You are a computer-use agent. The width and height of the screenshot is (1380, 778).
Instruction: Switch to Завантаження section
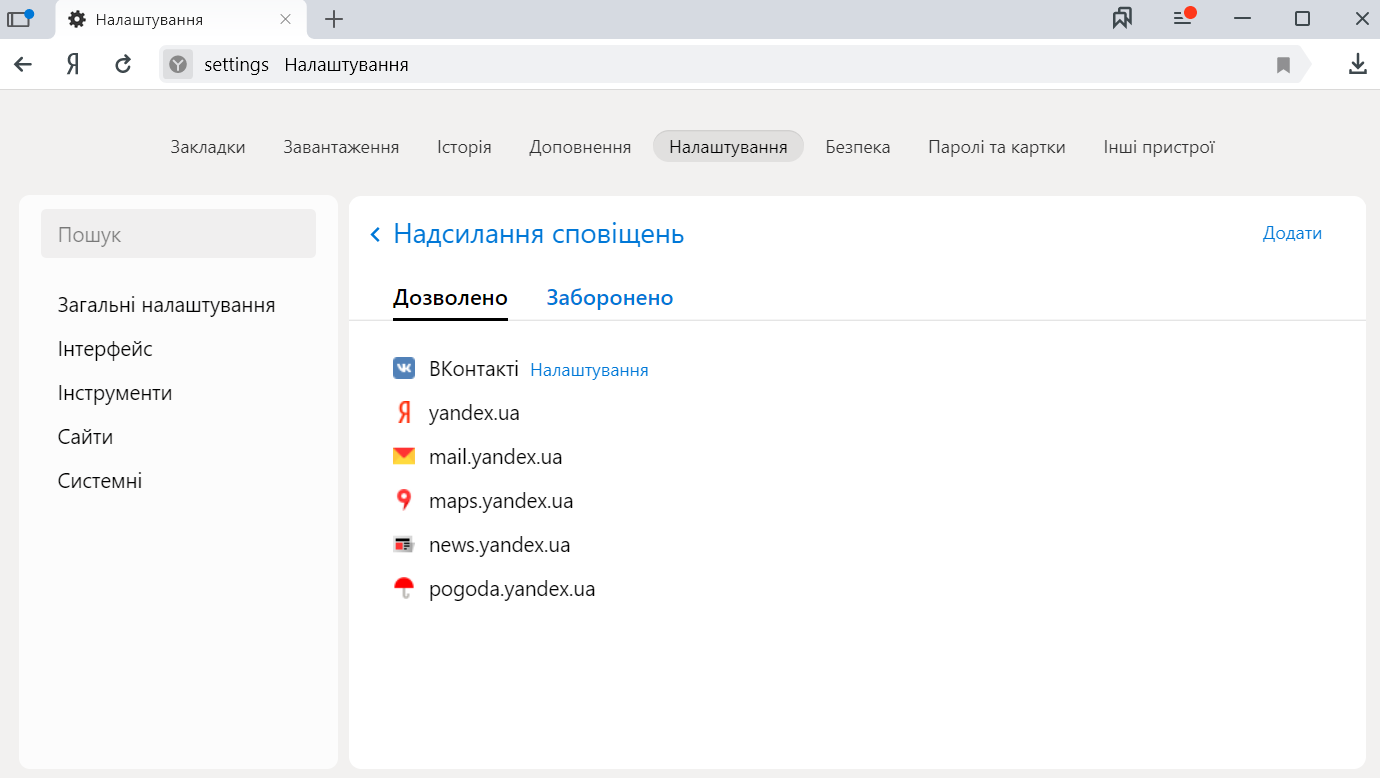click(x=341, y=147)
